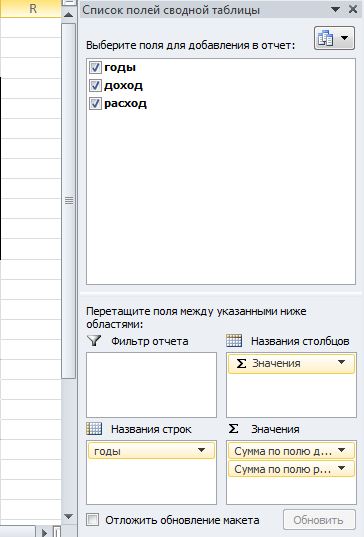Uncheck the расход field checkbox

coord(95,103)
